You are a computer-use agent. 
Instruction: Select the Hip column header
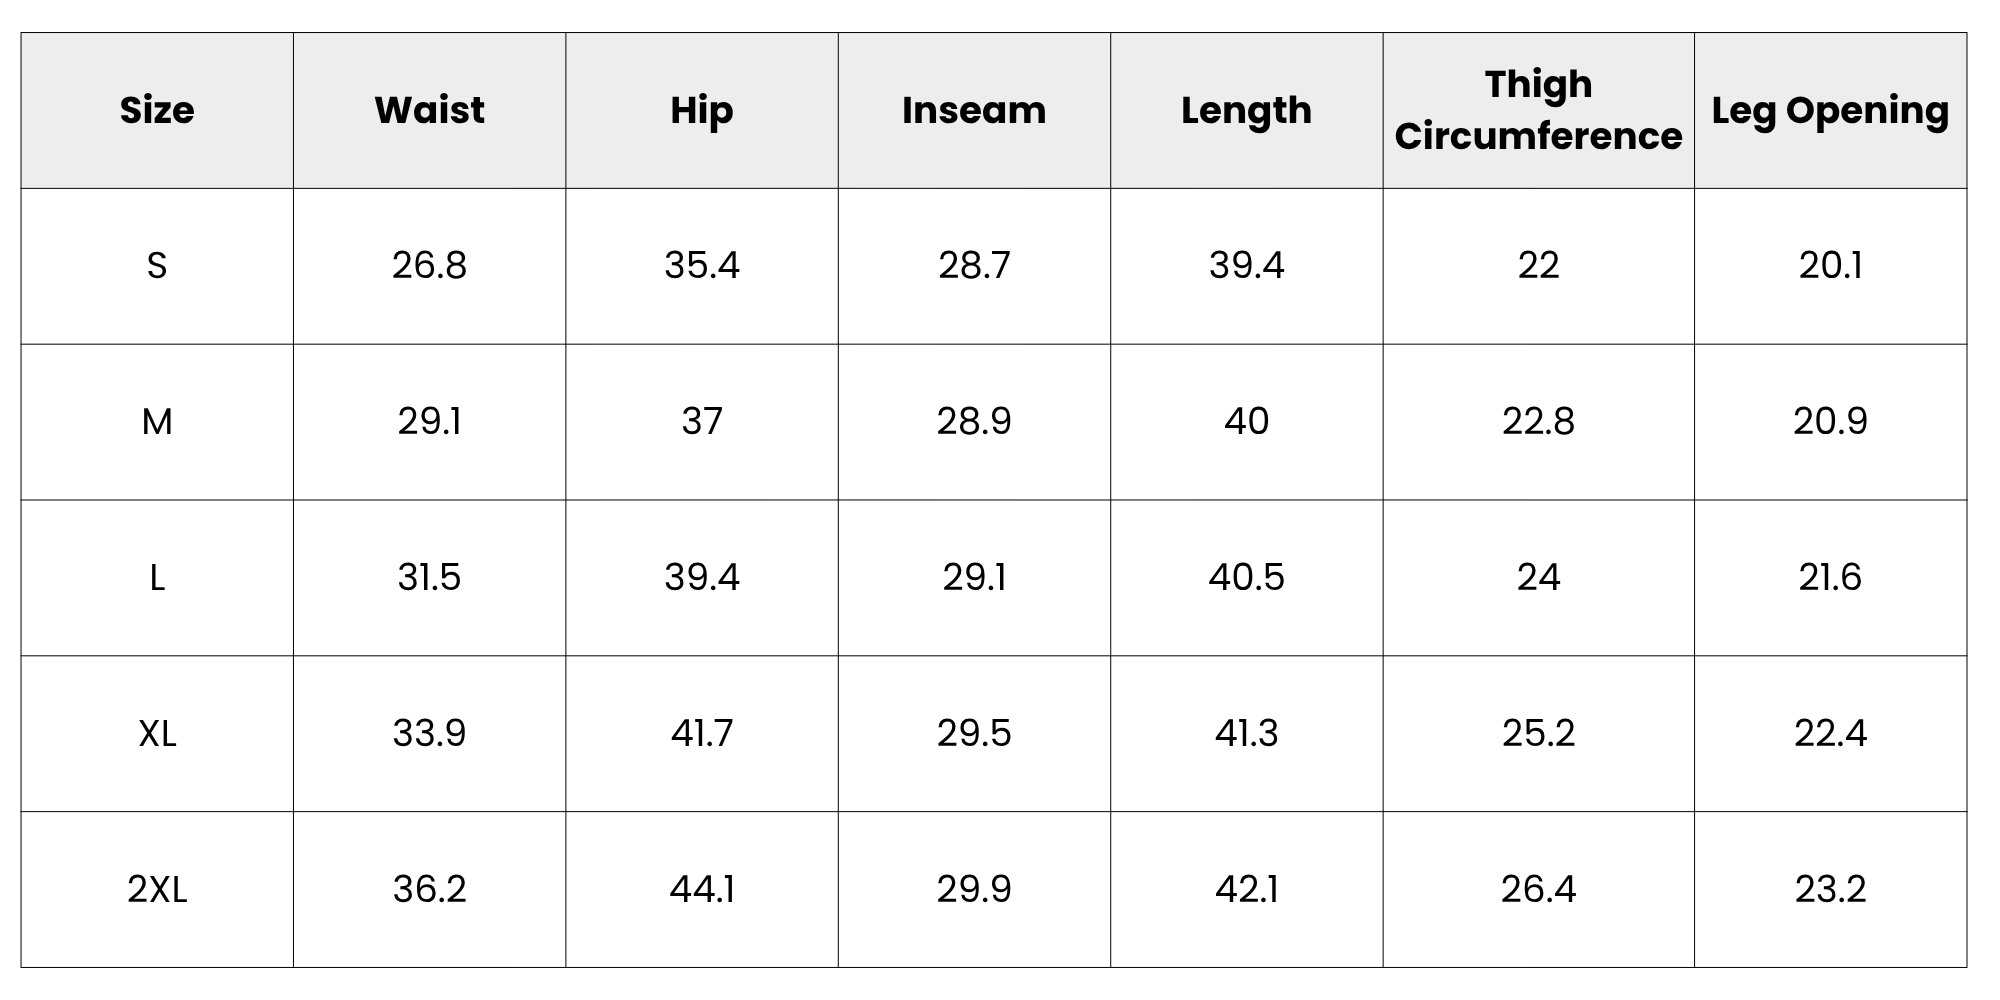click(701, 110)
